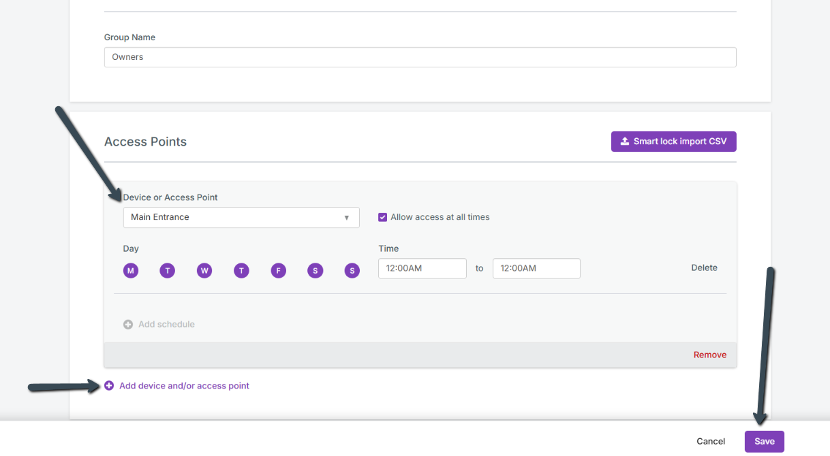The width and height of the screenshot is (830, 456).
Task: Click the start time field 12:00AM
Action: [x=422, y=268]
